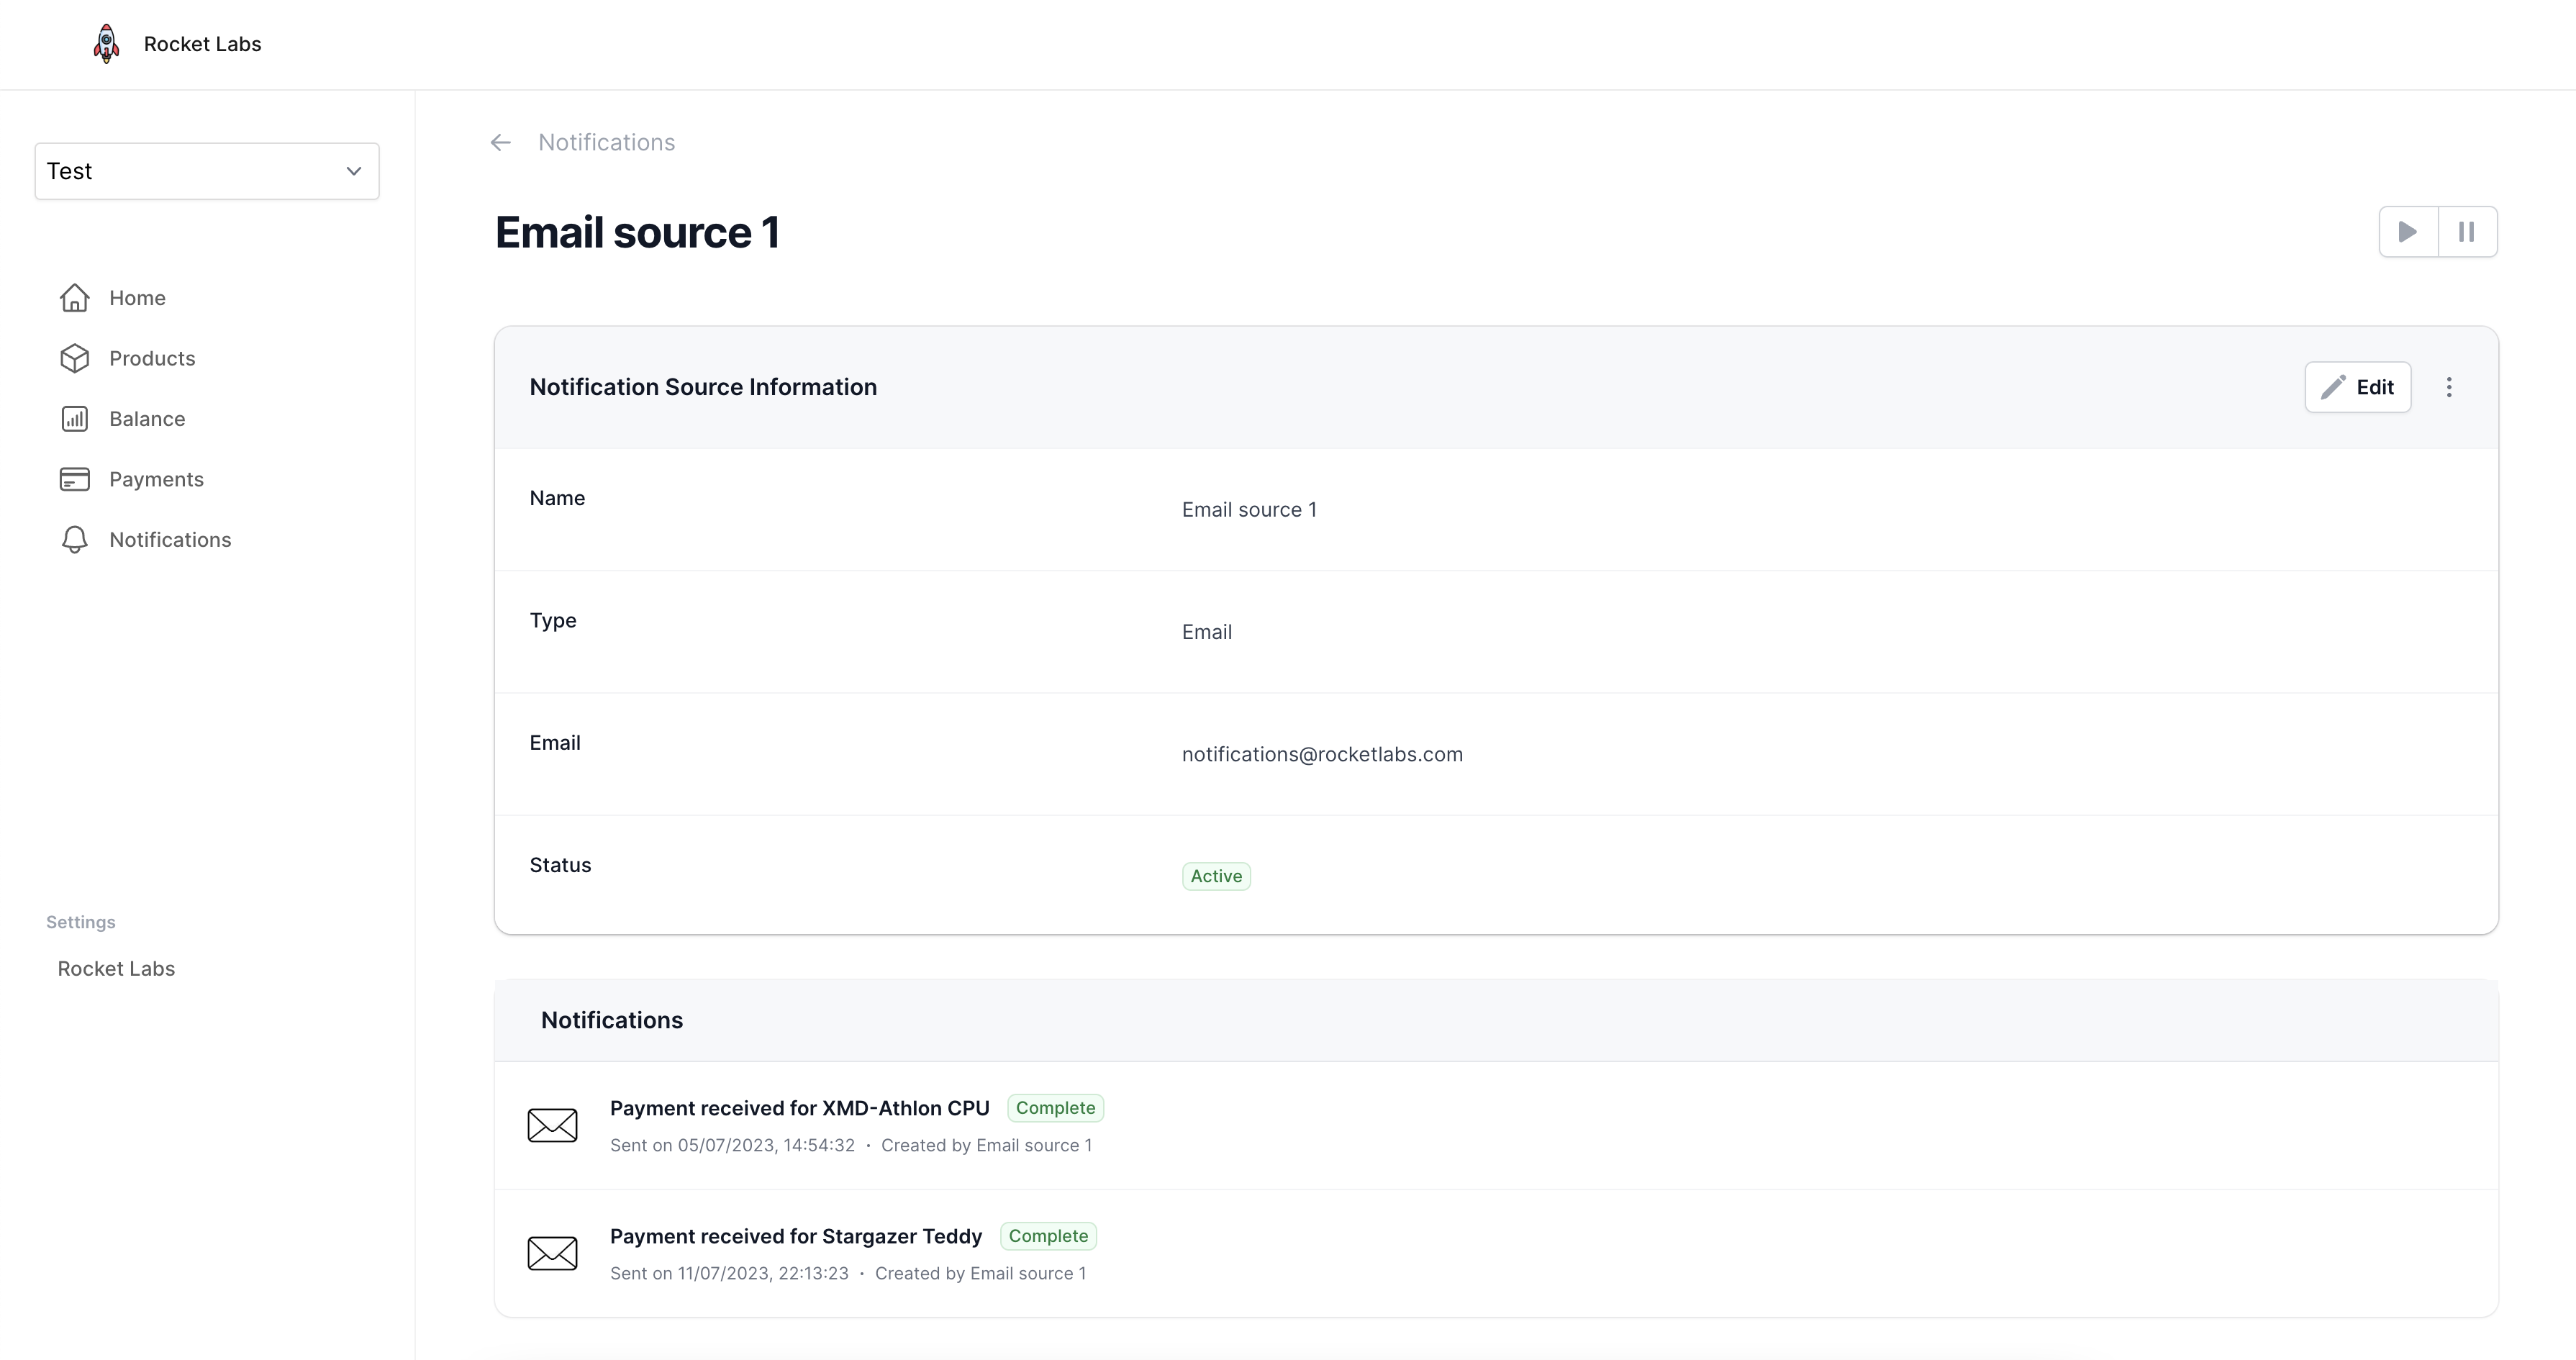
Task: Go to Payments in the sidebar
Action: (156, 479)
